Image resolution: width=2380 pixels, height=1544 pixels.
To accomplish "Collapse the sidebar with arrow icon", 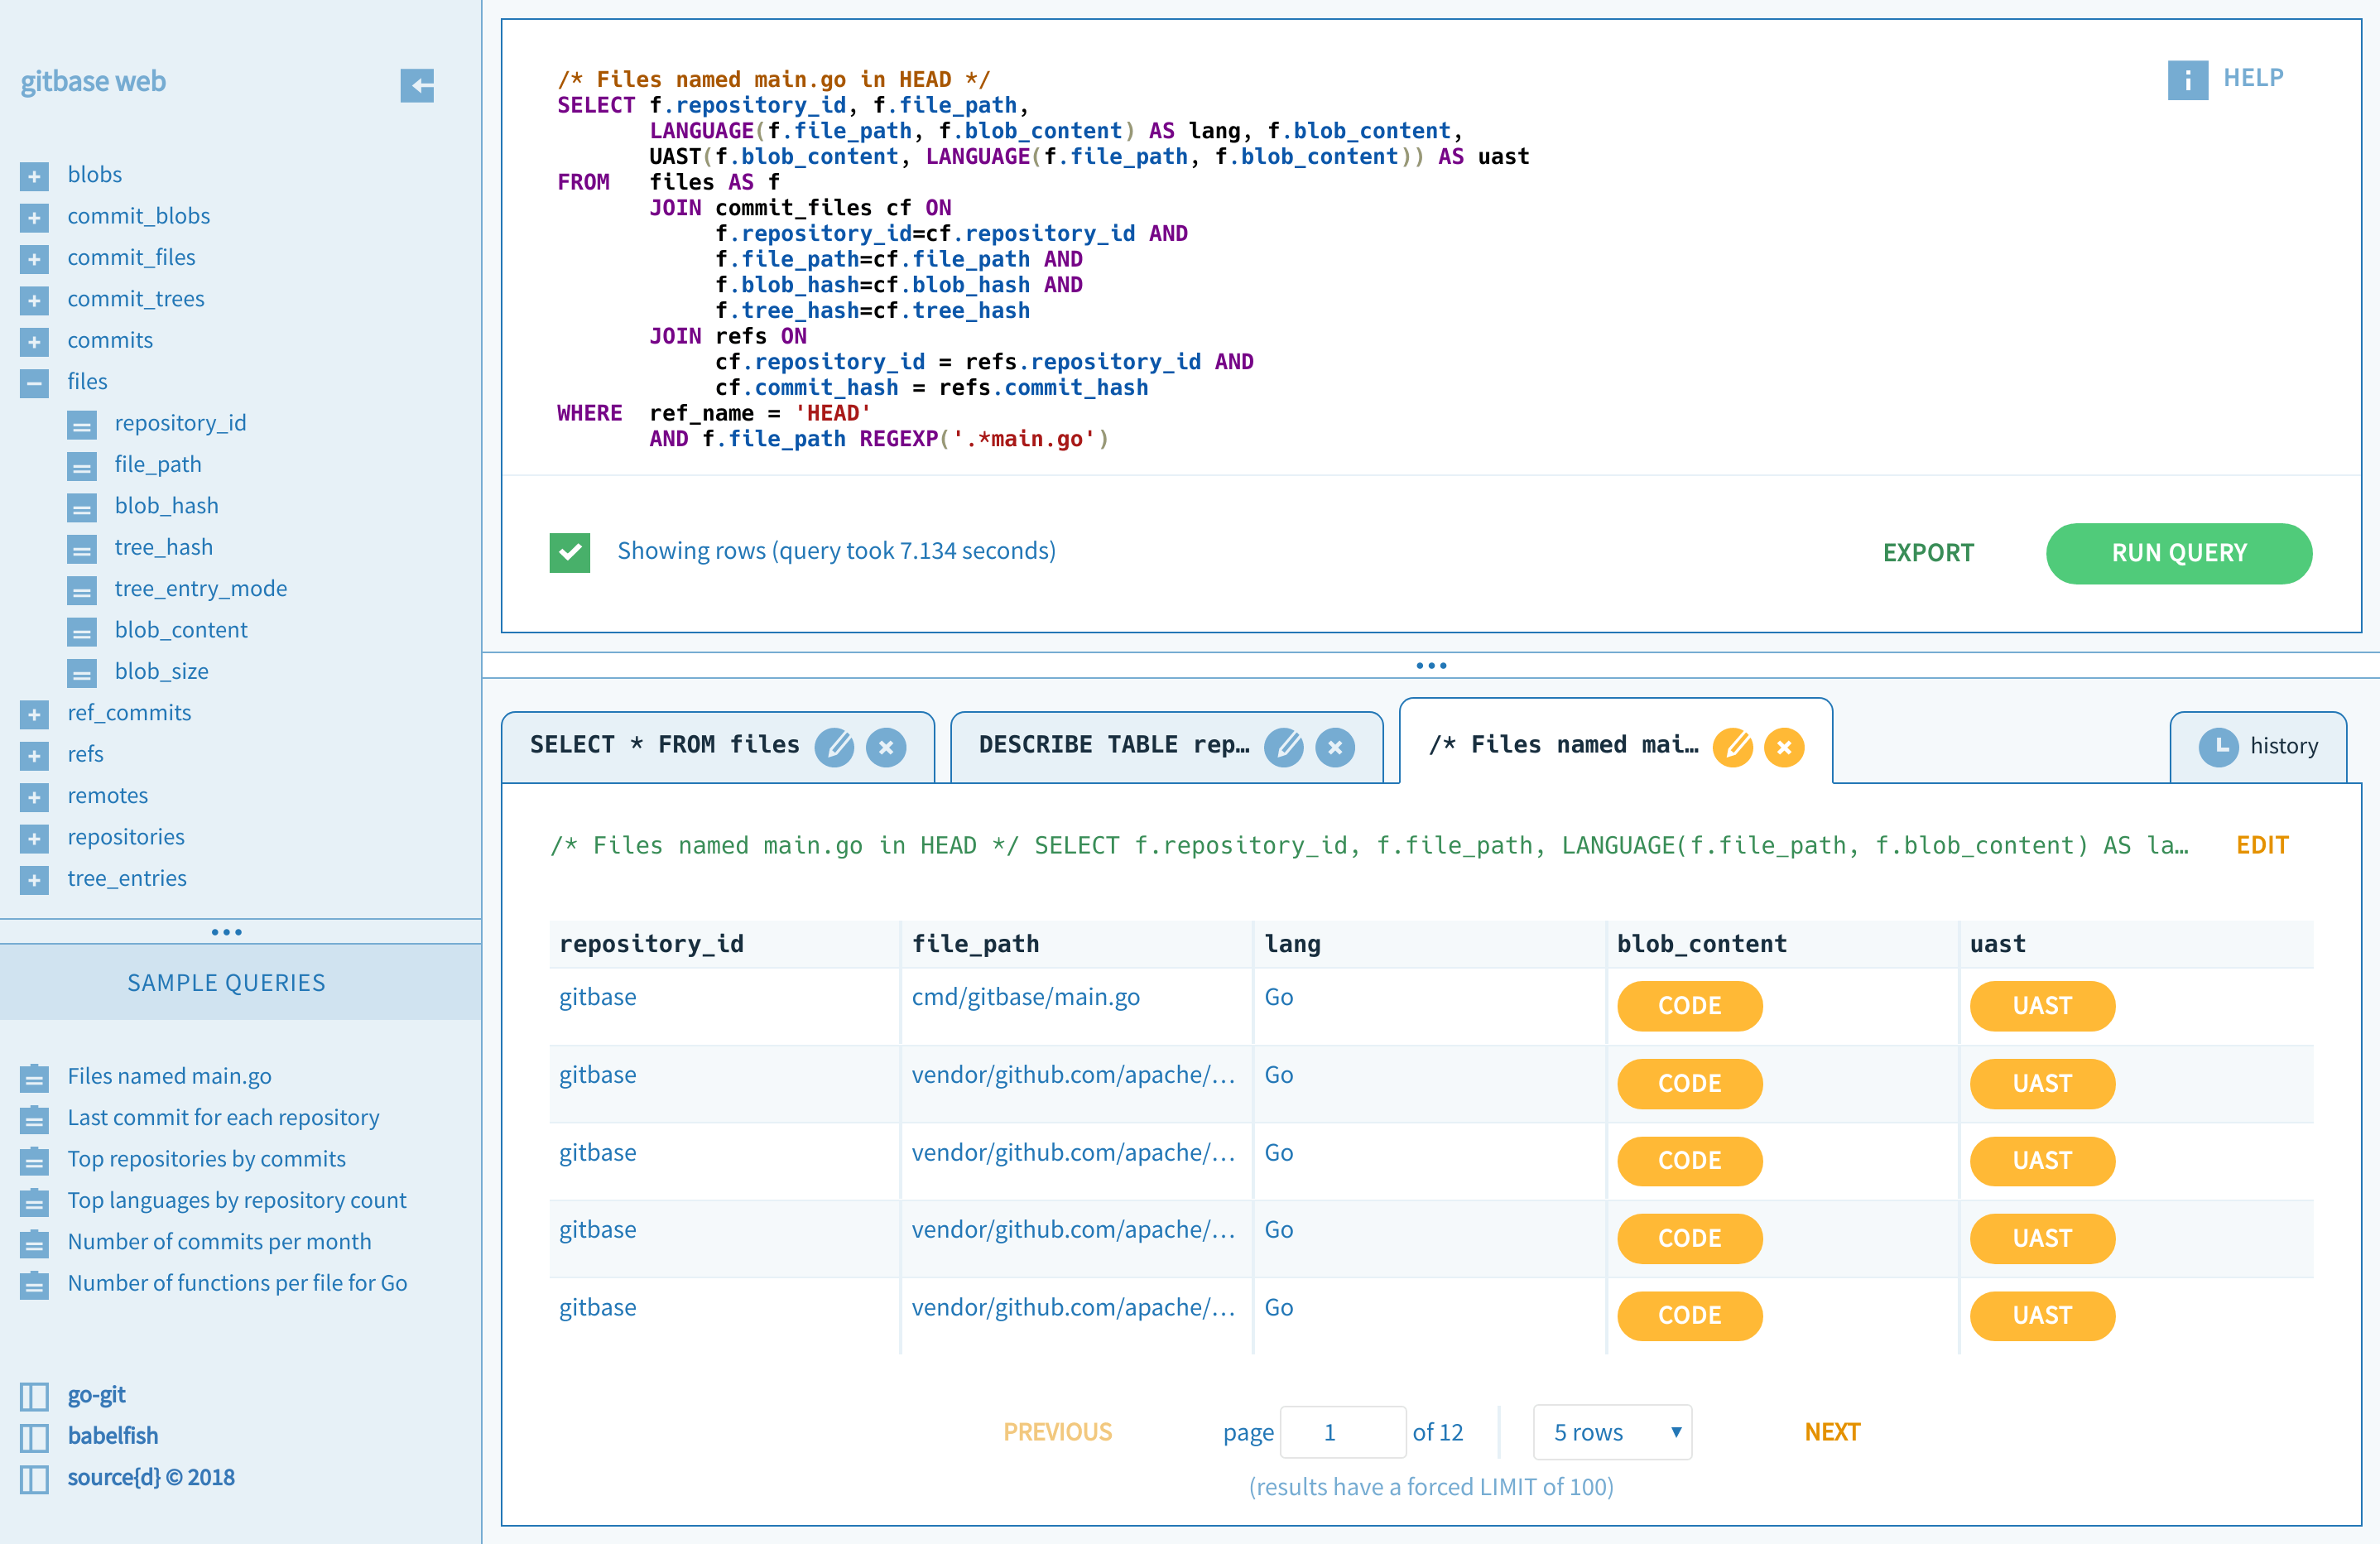I will 417,85.
